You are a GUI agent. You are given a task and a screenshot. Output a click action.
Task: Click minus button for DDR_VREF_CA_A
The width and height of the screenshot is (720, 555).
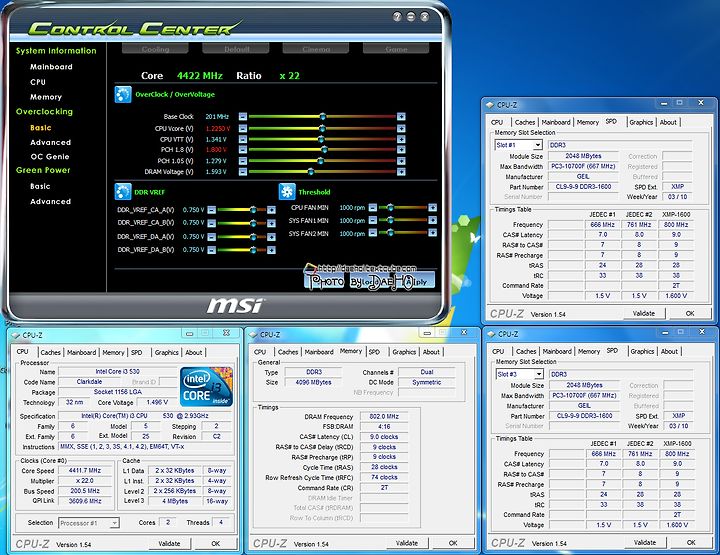tap(211, 210)
